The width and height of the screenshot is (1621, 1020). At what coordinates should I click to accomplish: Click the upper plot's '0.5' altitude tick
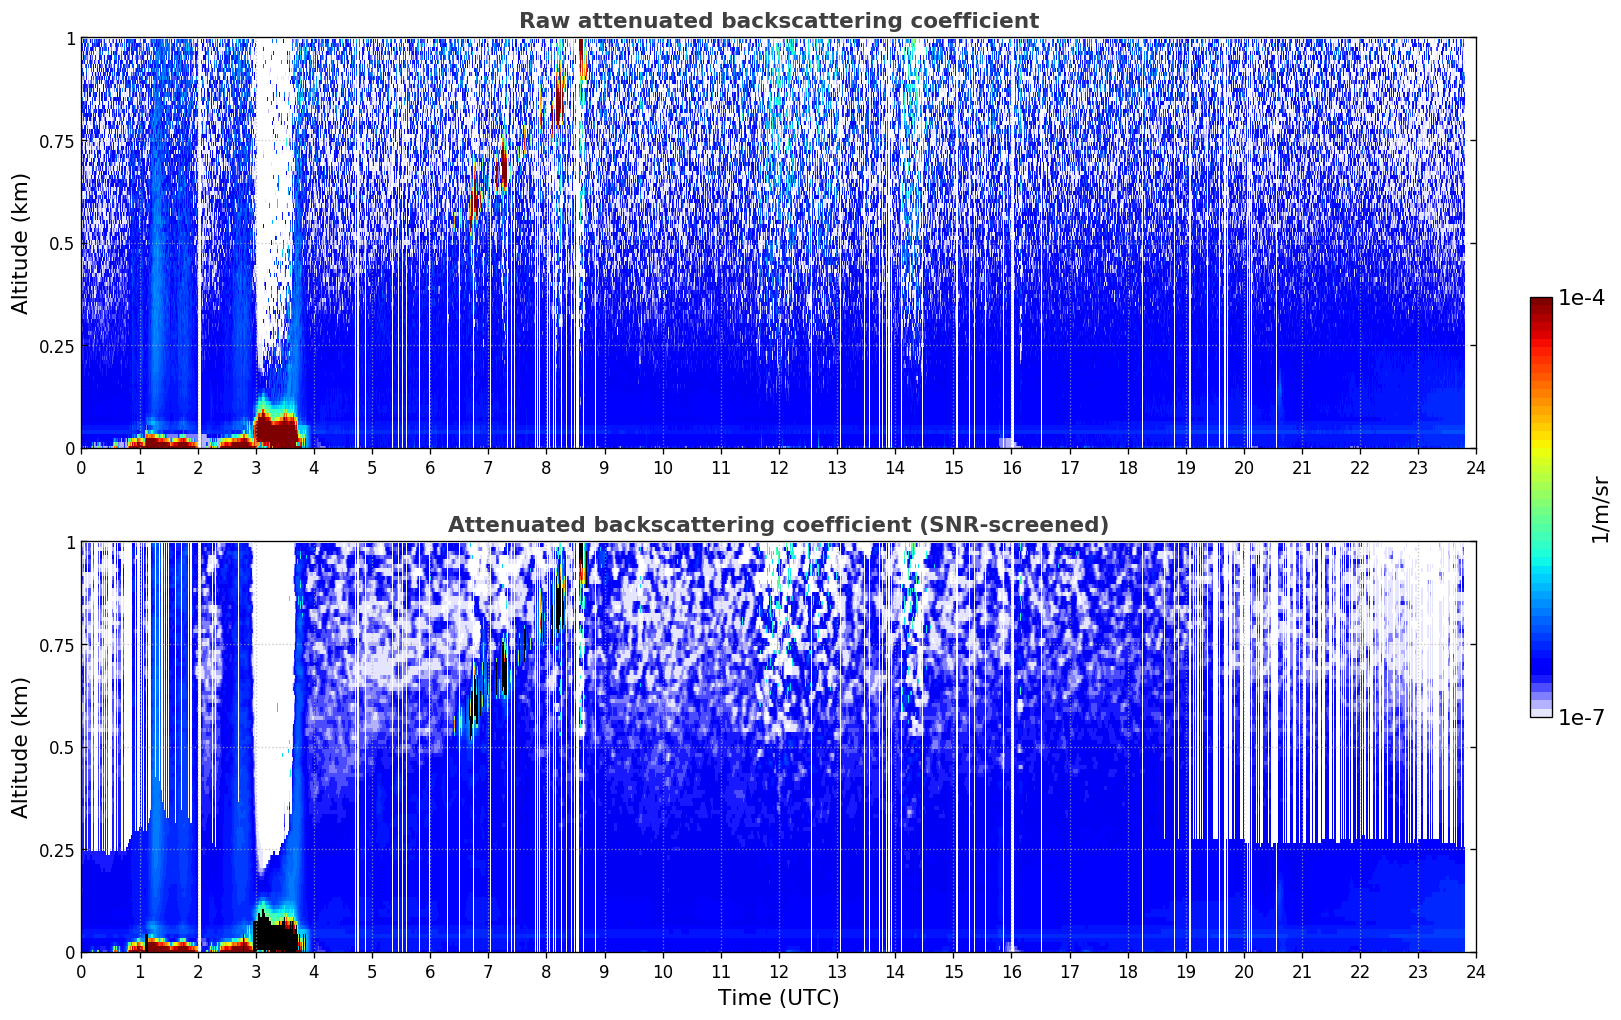pos(61,244)
